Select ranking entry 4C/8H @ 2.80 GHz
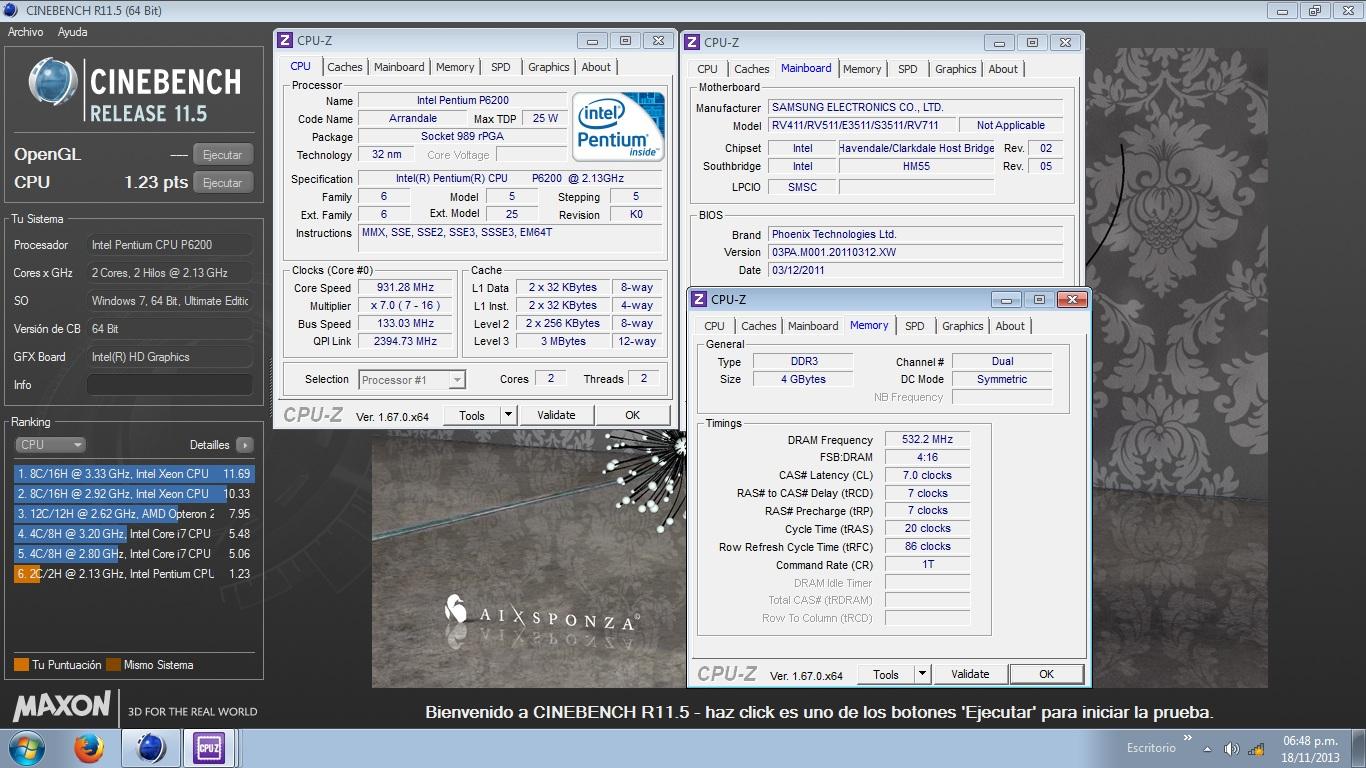The width and height of the screenshot is (1366, 768). 134,554
